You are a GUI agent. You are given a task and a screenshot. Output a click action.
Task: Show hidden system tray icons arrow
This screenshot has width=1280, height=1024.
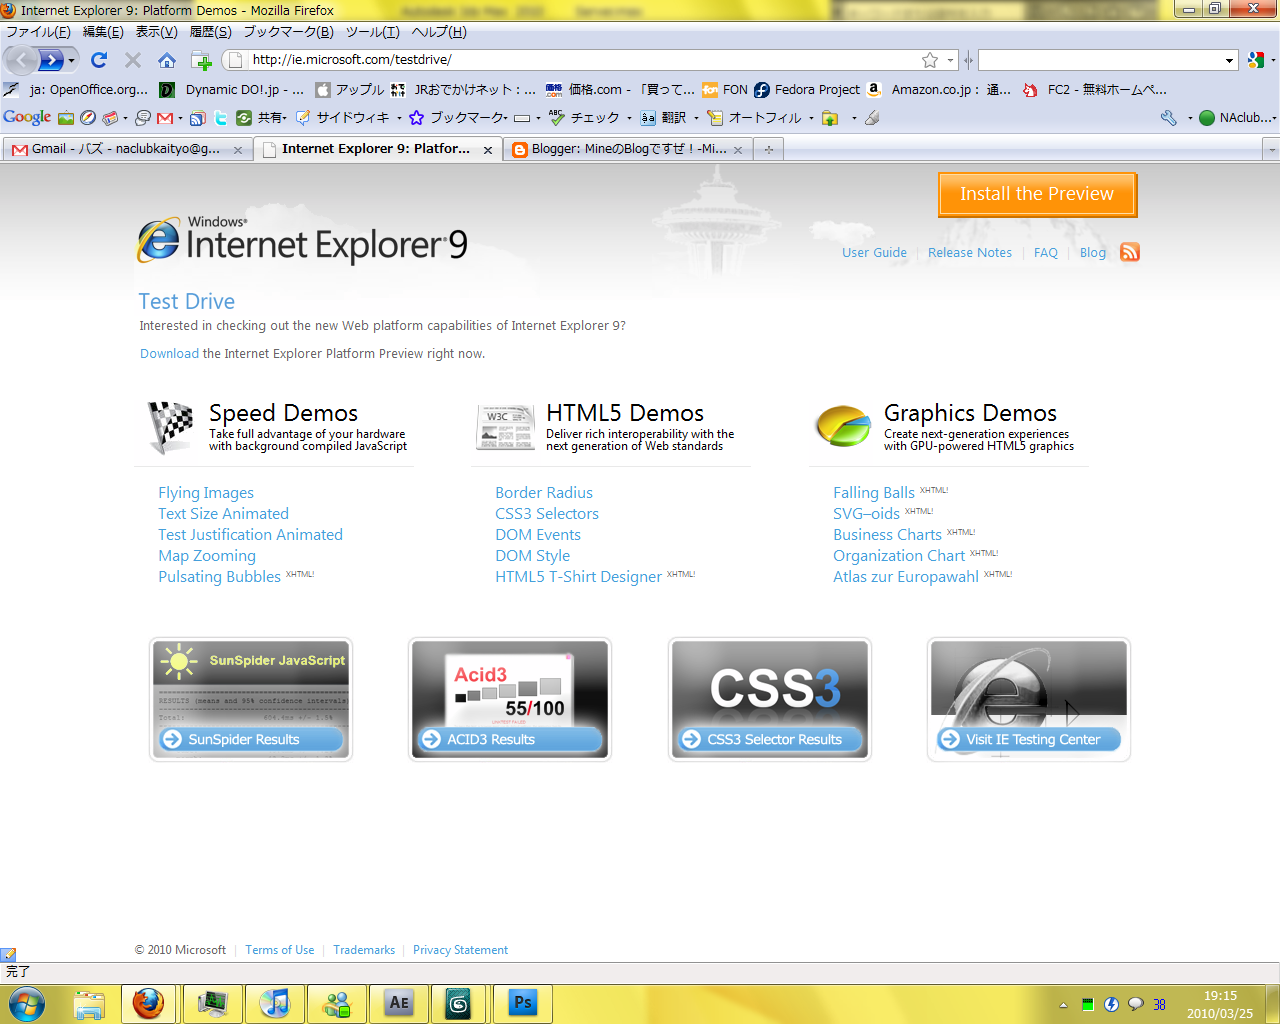pos(1063,1005)
